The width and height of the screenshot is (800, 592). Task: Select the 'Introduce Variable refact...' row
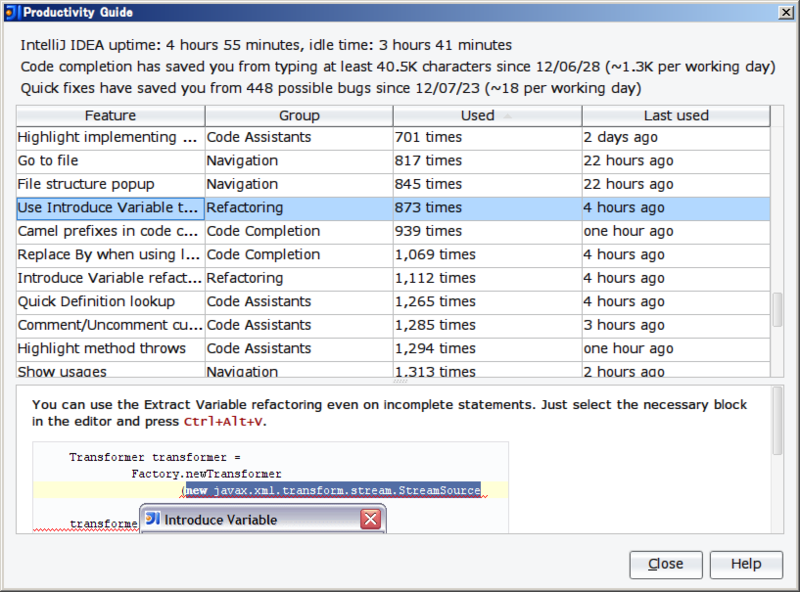(x=393, y=278)
